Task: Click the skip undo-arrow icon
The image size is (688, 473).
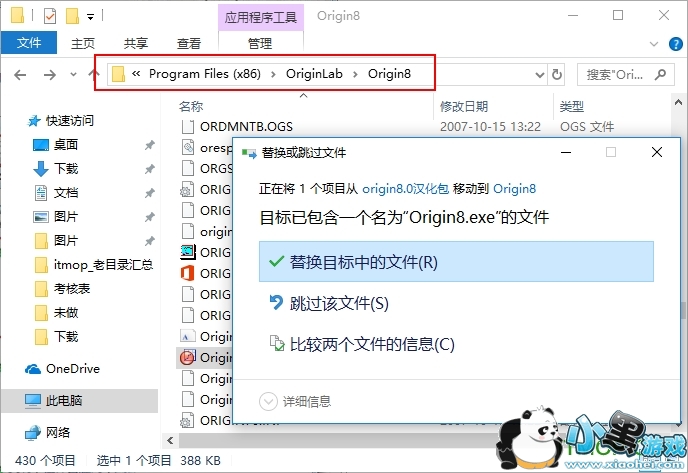Action: [x=276, y=302]
